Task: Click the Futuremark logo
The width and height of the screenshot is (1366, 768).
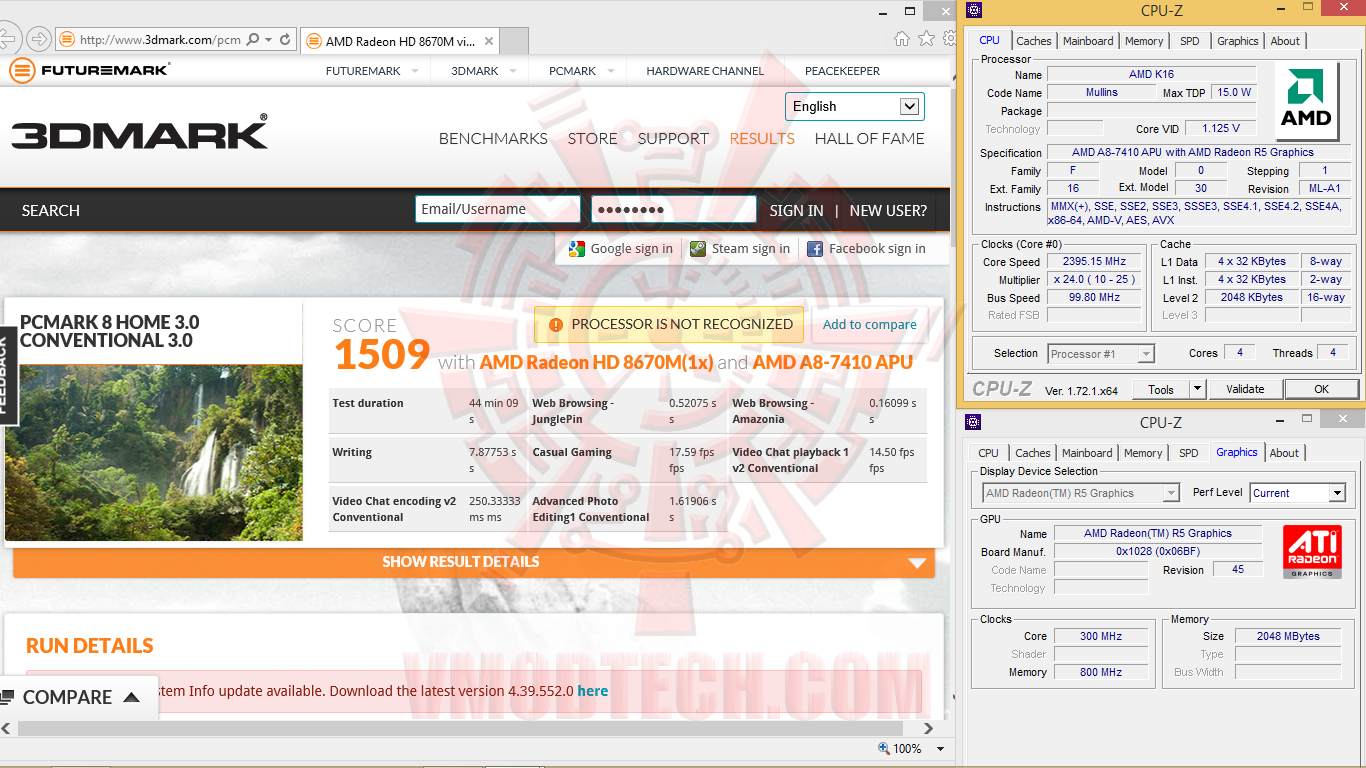Action: (90, 70)
